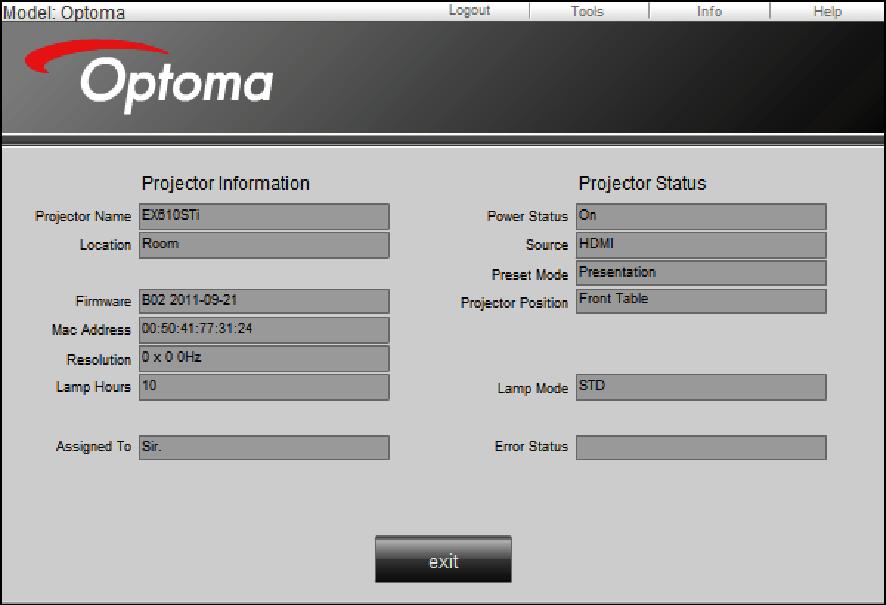
Task: Open the Info menu
Action: click(x=709, y=11)
